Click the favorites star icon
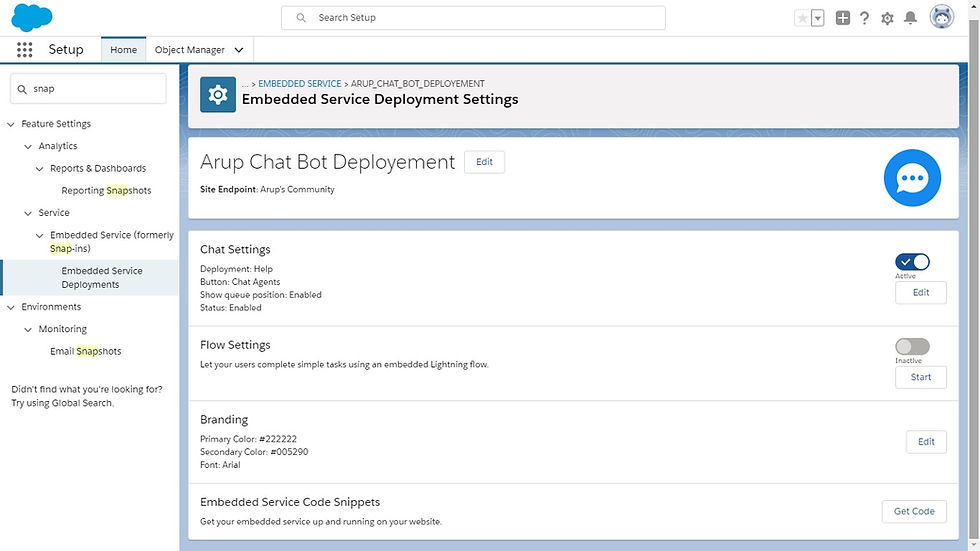This screenshot has width=980, height=551. [802, 18]
